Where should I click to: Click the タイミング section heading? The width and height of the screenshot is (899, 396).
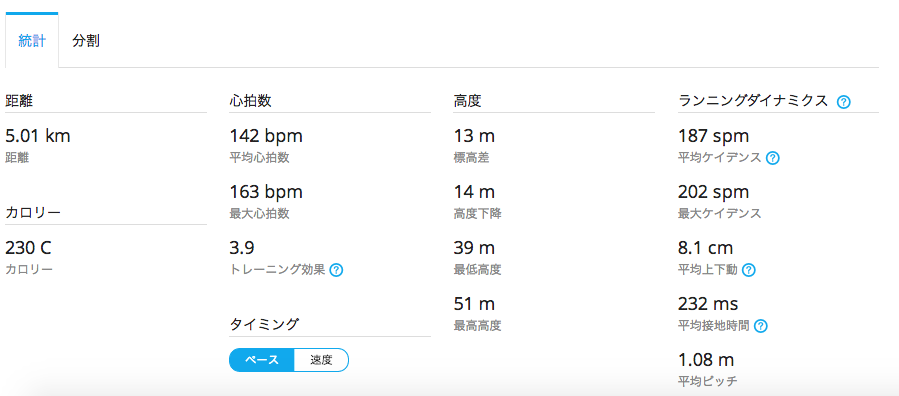click(264, 324)
